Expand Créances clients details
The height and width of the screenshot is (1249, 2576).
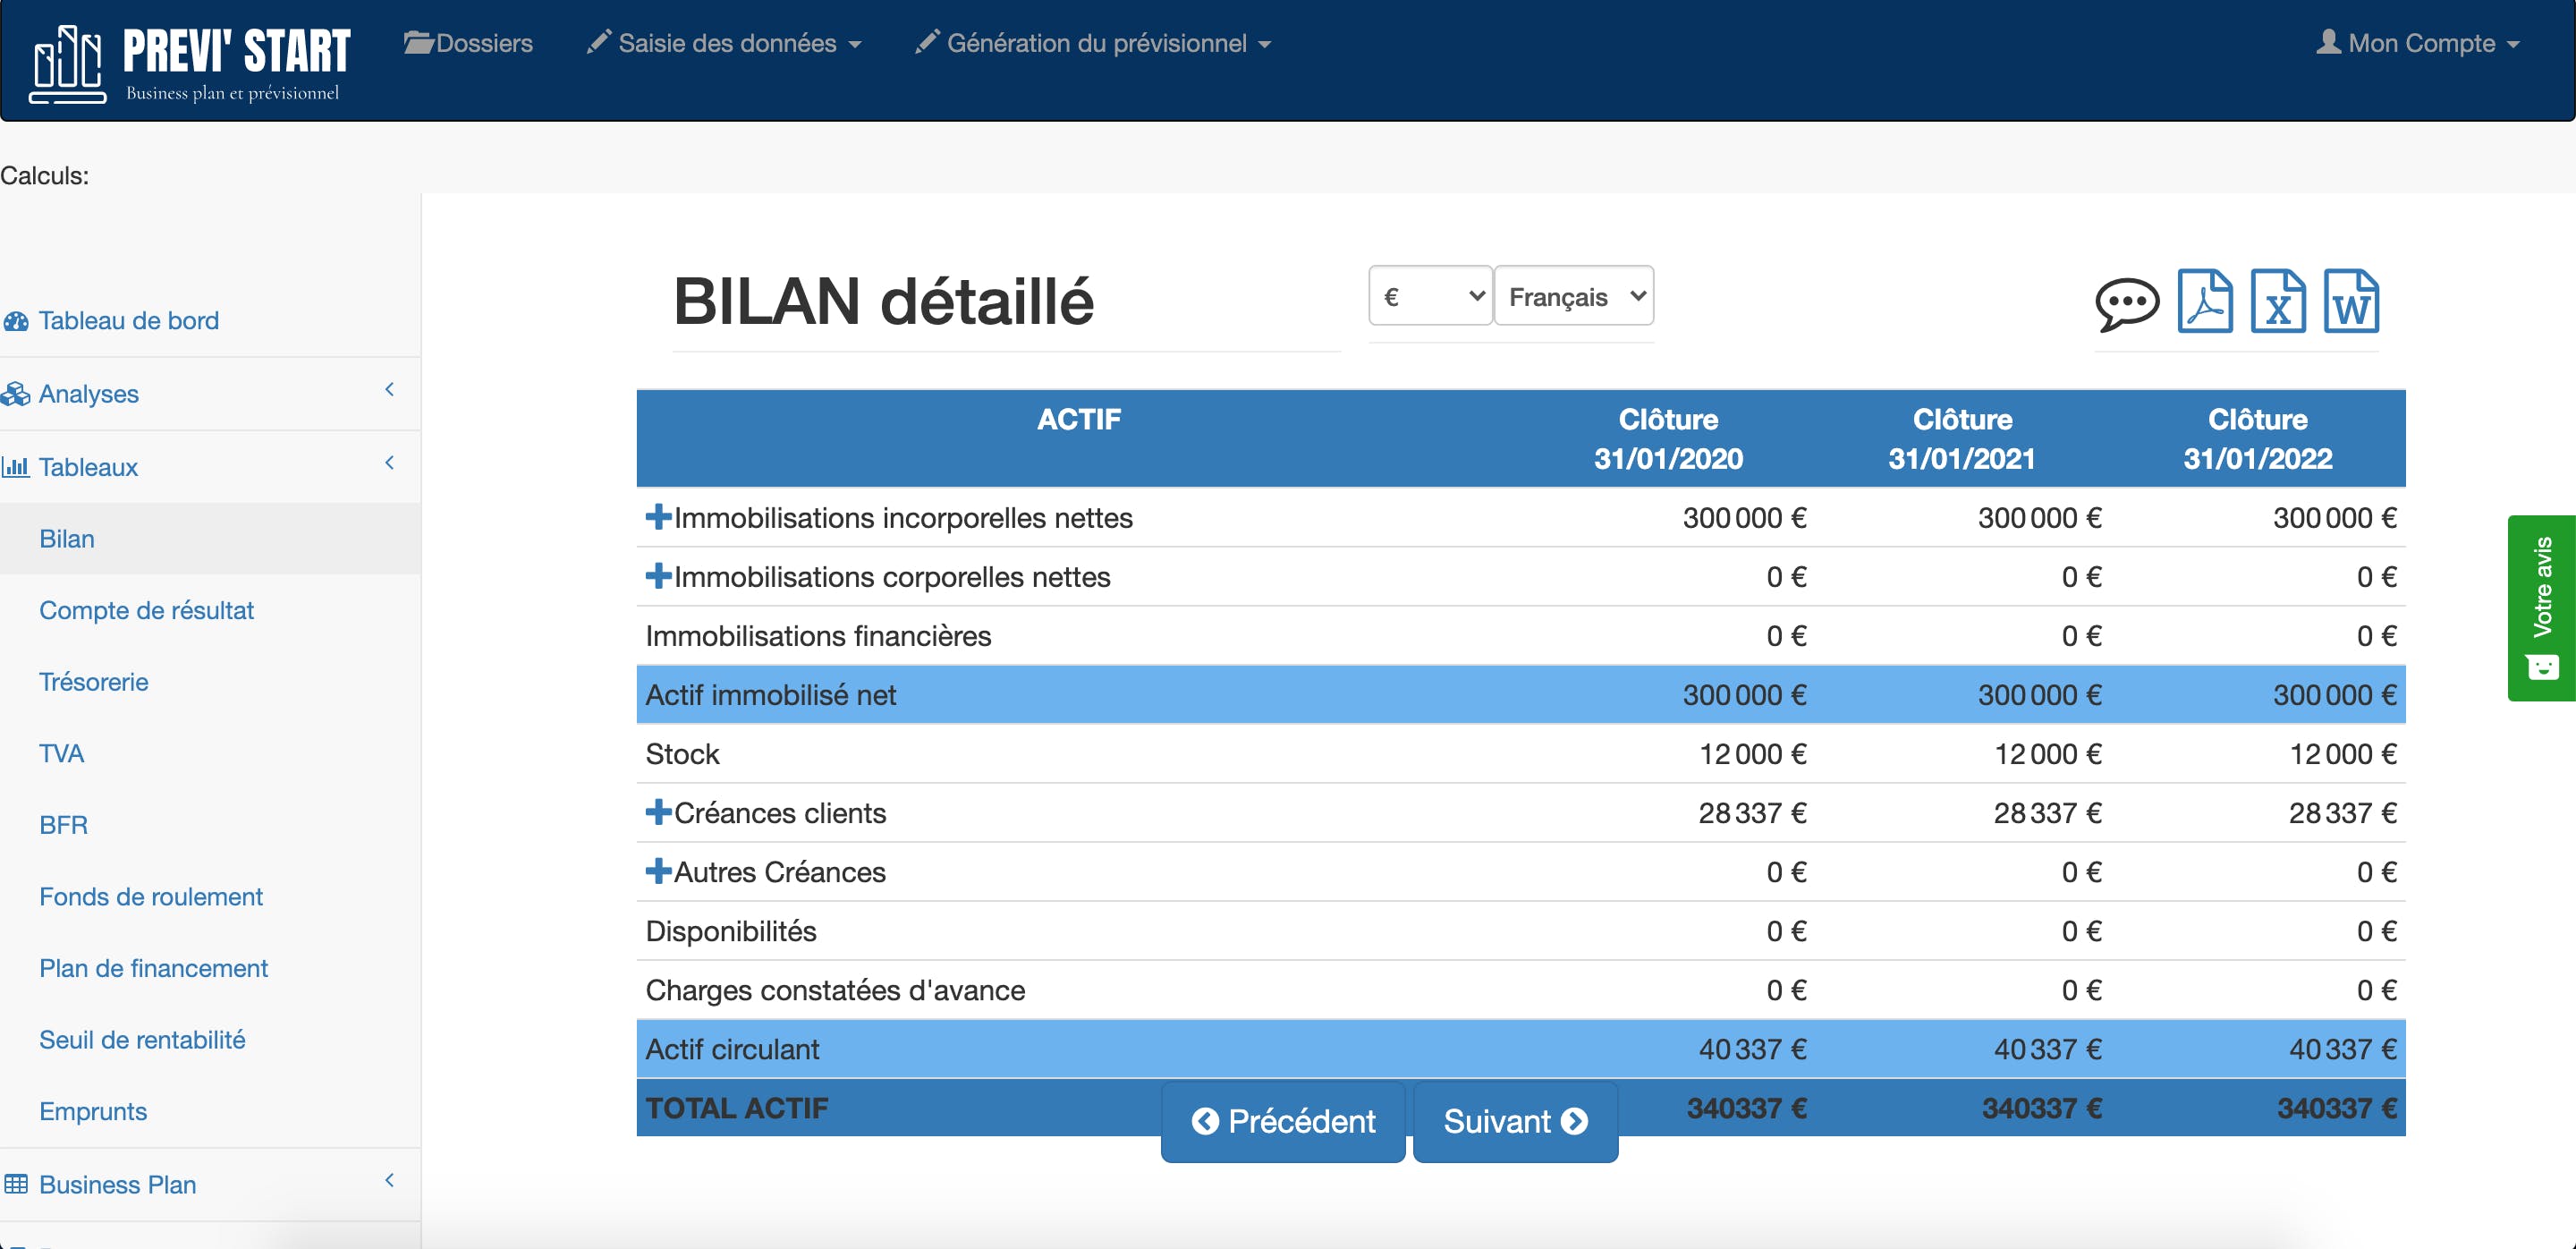pyautogui.click(x=658, y=812)
